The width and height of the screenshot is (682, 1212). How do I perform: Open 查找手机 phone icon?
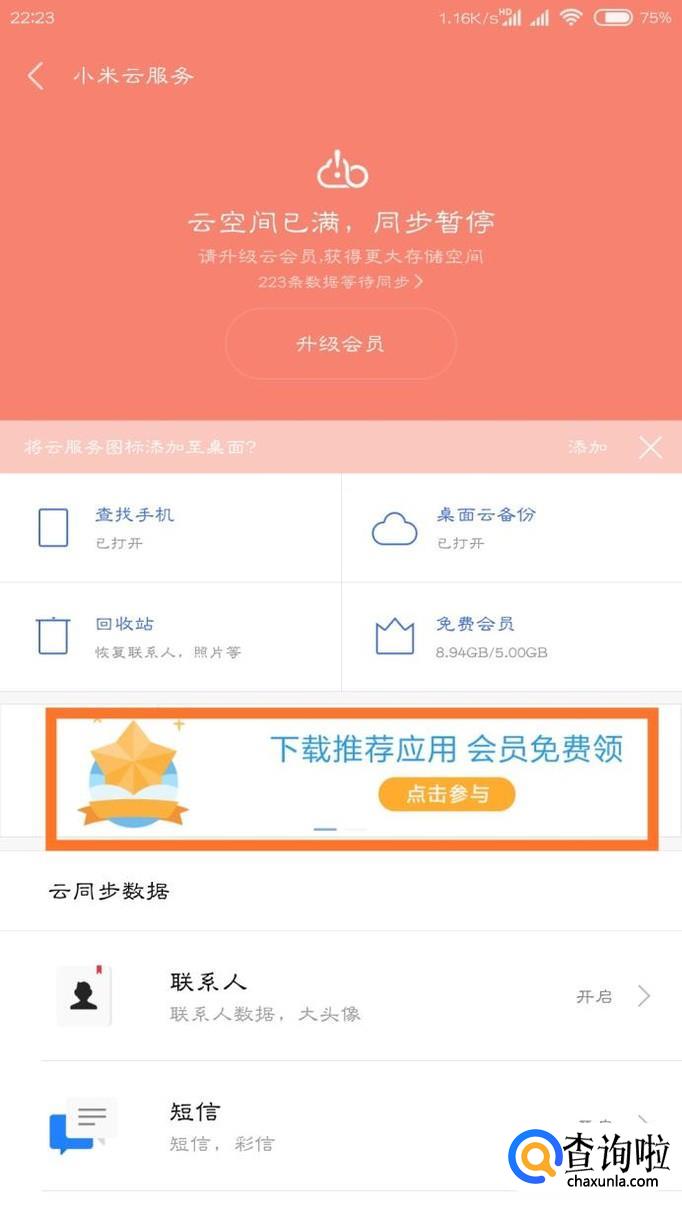53,527
